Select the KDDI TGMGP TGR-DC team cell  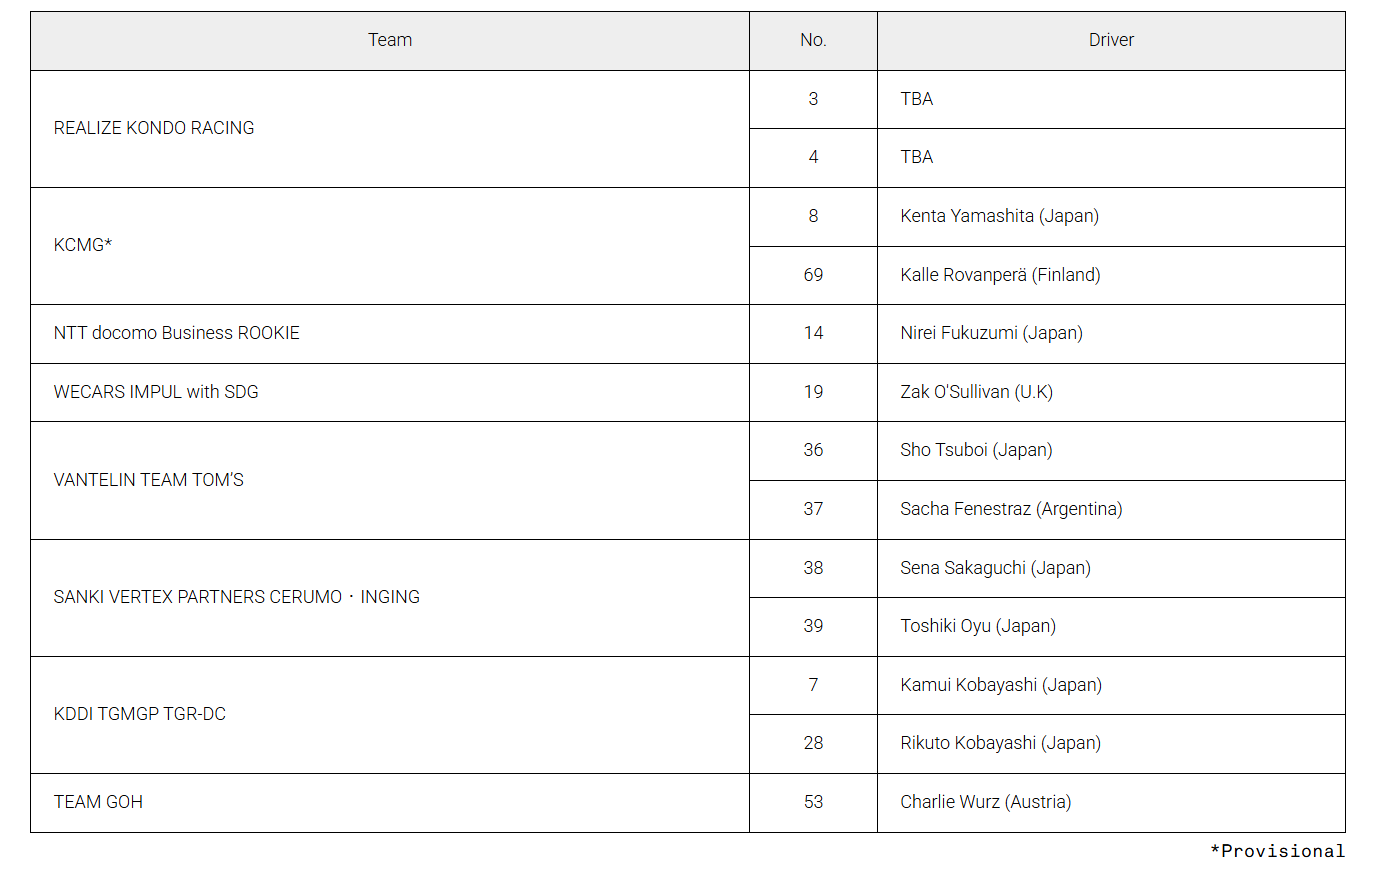140,714
